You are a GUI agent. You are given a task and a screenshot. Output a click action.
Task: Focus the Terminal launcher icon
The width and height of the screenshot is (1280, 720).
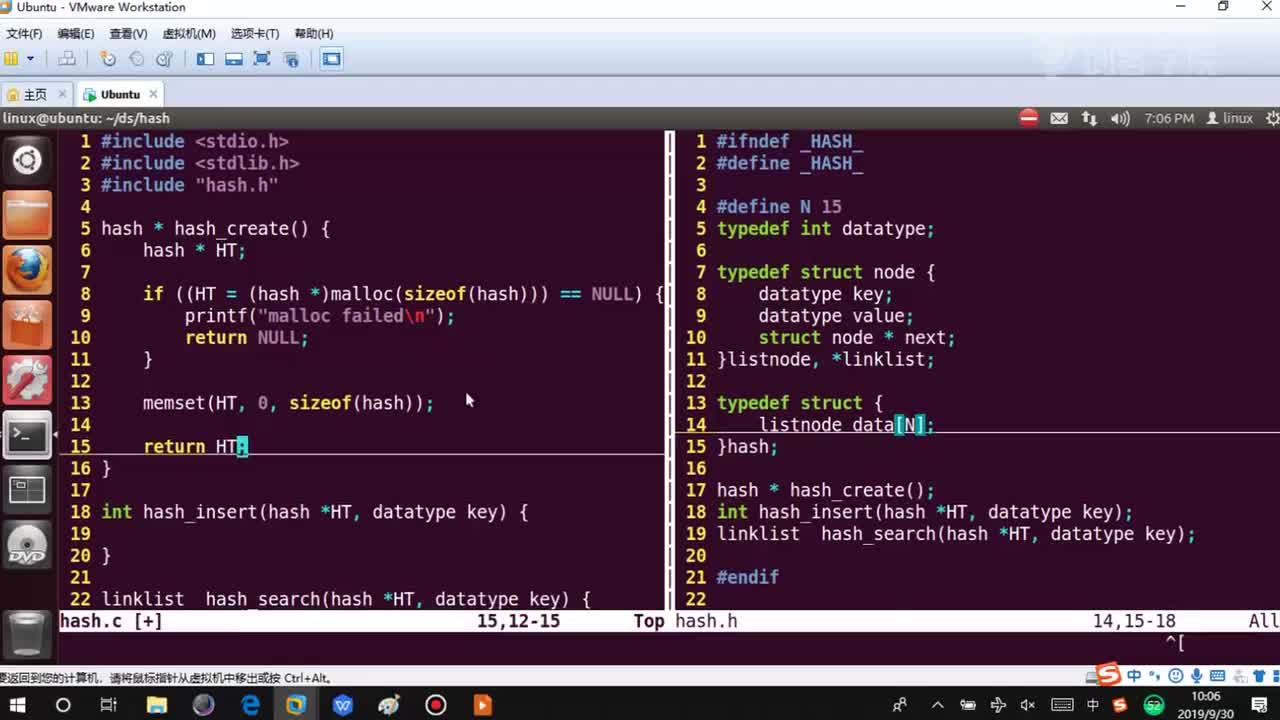27,433
